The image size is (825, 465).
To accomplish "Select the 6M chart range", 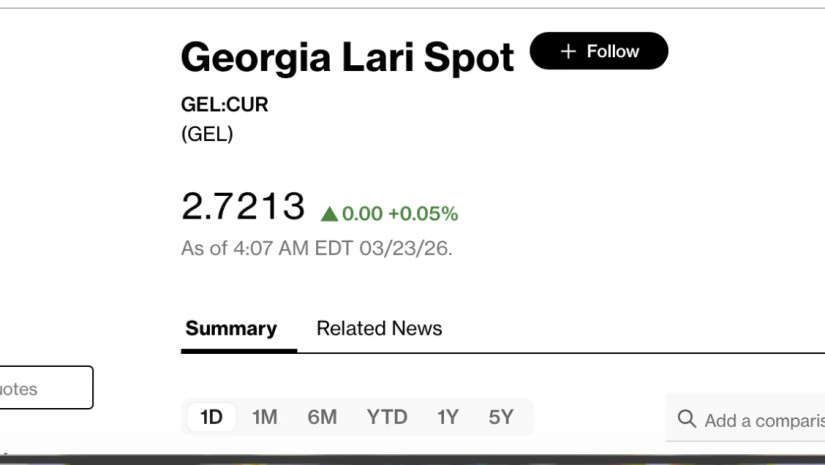I will 322,417.
